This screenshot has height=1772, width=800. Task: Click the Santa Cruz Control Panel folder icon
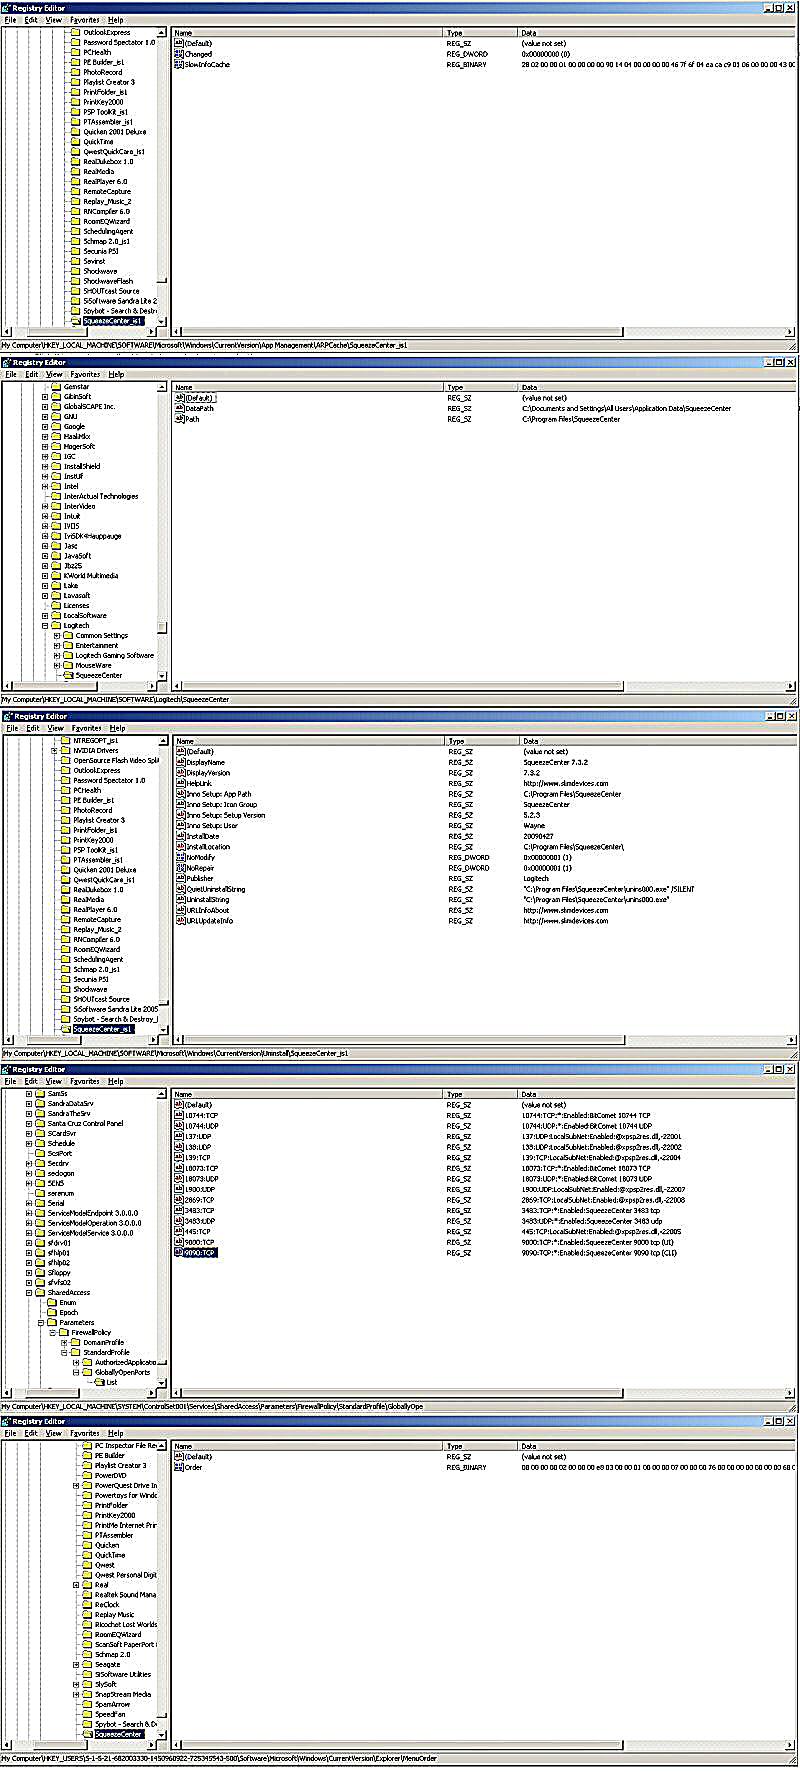click(x=40, y=1123)
